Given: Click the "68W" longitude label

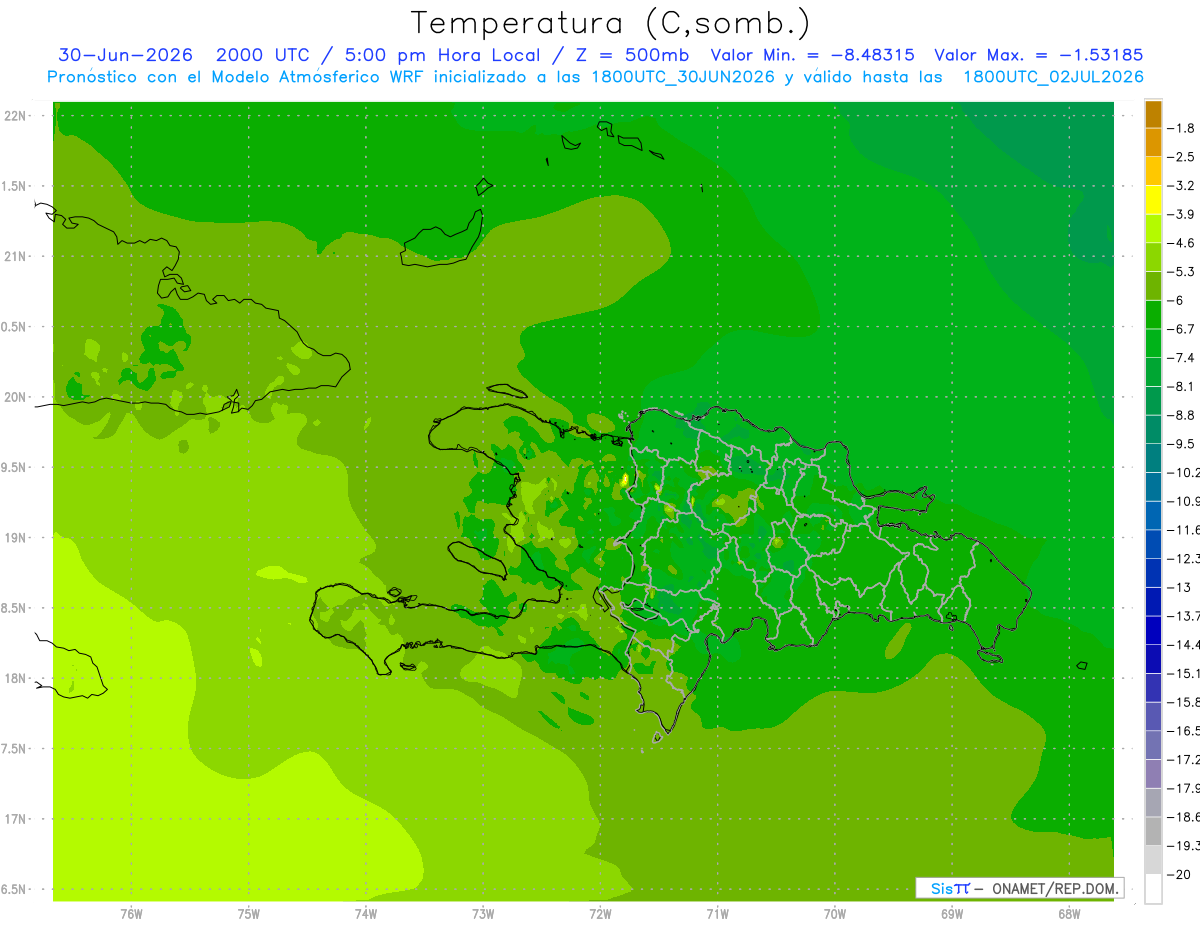Looking at the screenshot, I should click(x=1069, y=914).
